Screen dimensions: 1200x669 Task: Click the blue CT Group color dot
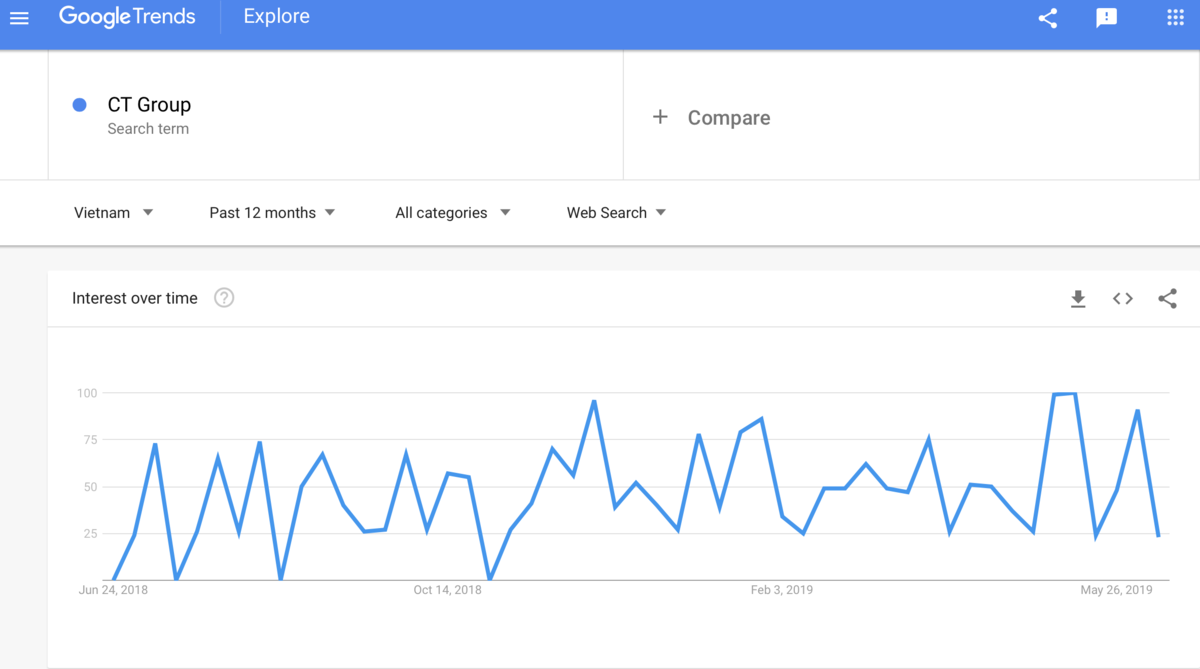tap(80, 105)
